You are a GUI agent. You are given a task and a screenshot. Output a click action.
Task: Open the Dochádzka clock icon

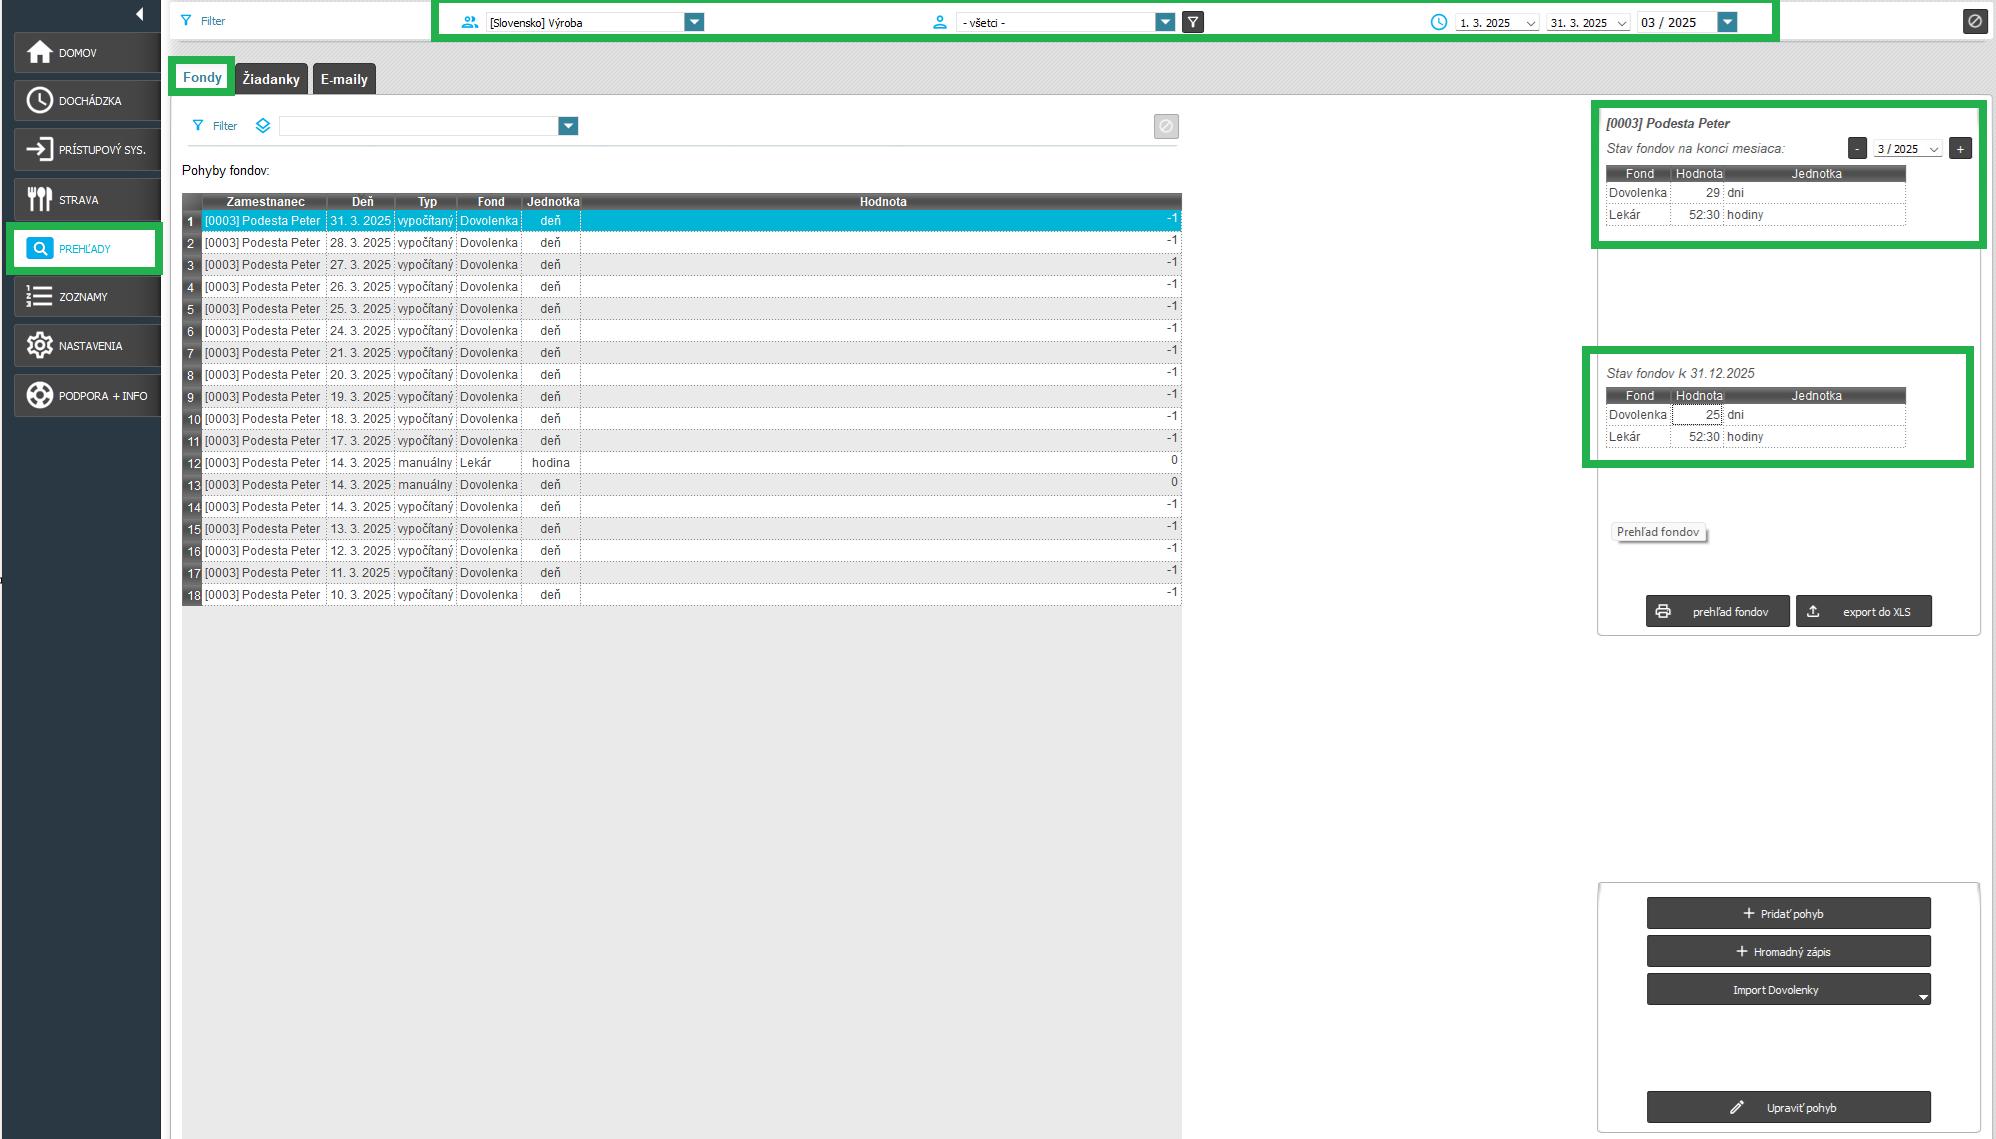pos(40,100)
